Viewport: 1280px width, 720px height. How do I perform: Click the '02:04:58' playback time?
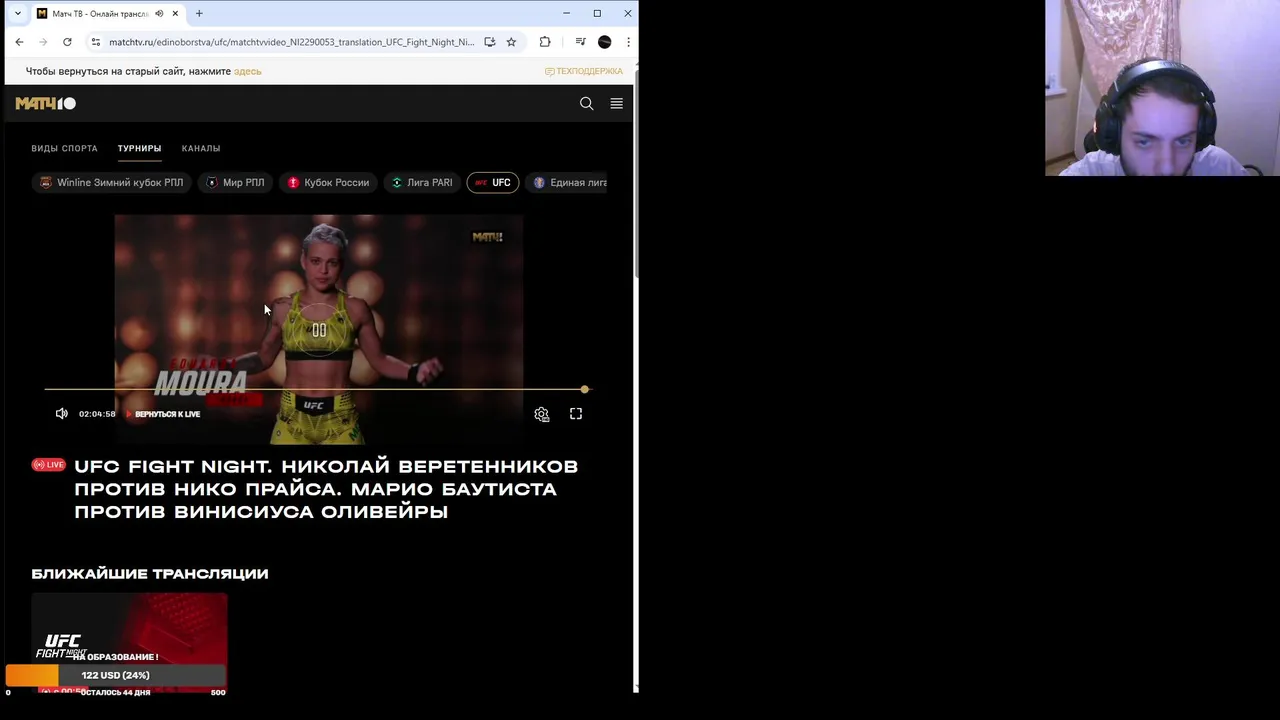tap(97, 414)
